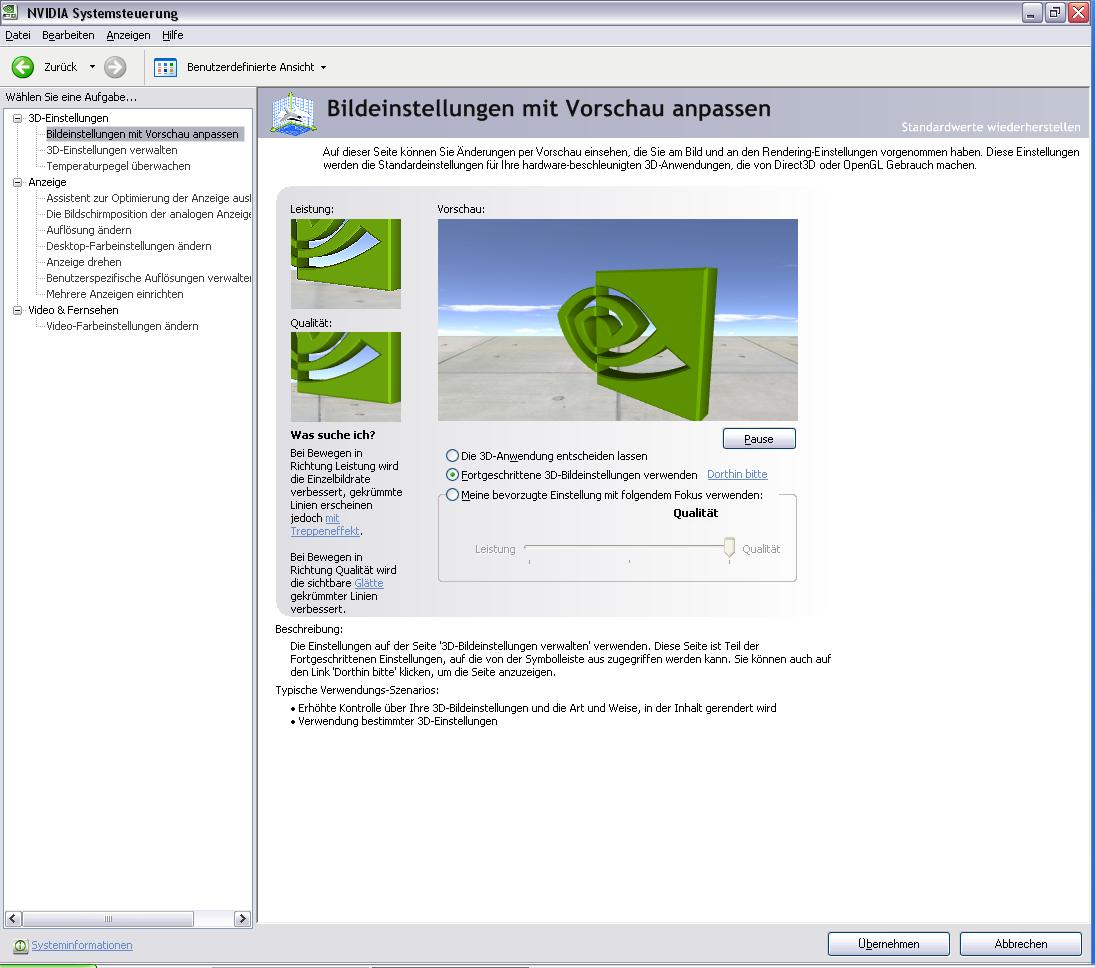Image resolution: width=1095 pixels, height=968 pixels.
Task: Click the NVIDIA title bar app icon
Action: click(10, 12)
